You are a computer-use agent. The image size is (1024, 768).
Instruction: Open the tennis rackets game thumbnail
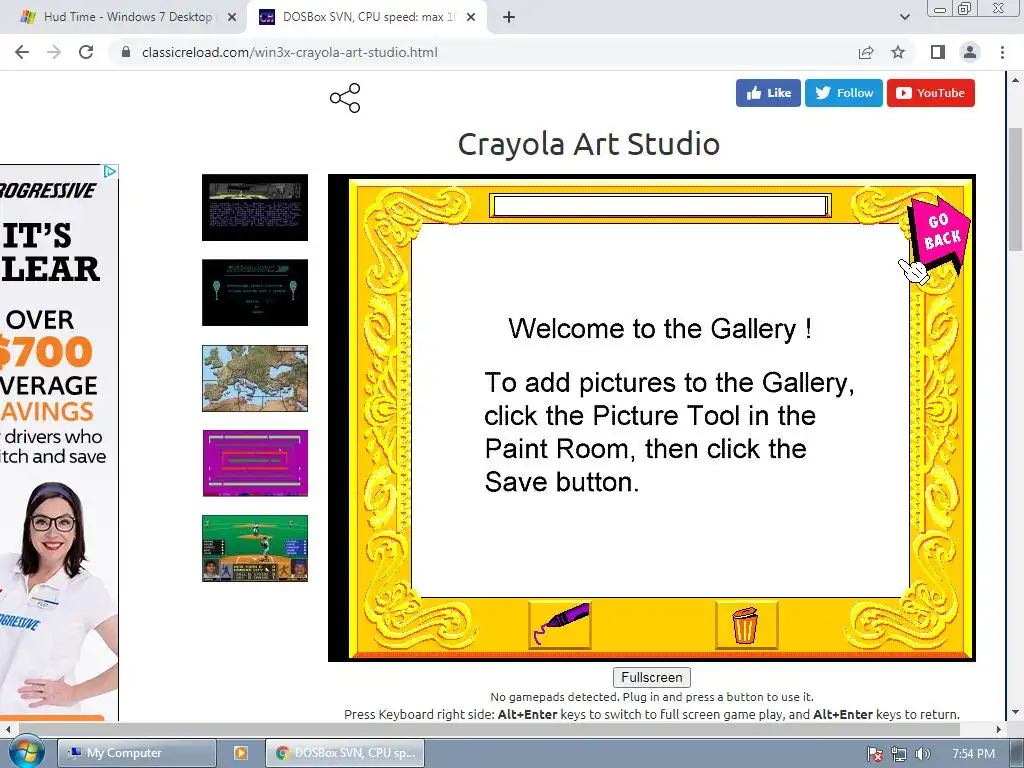(255, 293)
